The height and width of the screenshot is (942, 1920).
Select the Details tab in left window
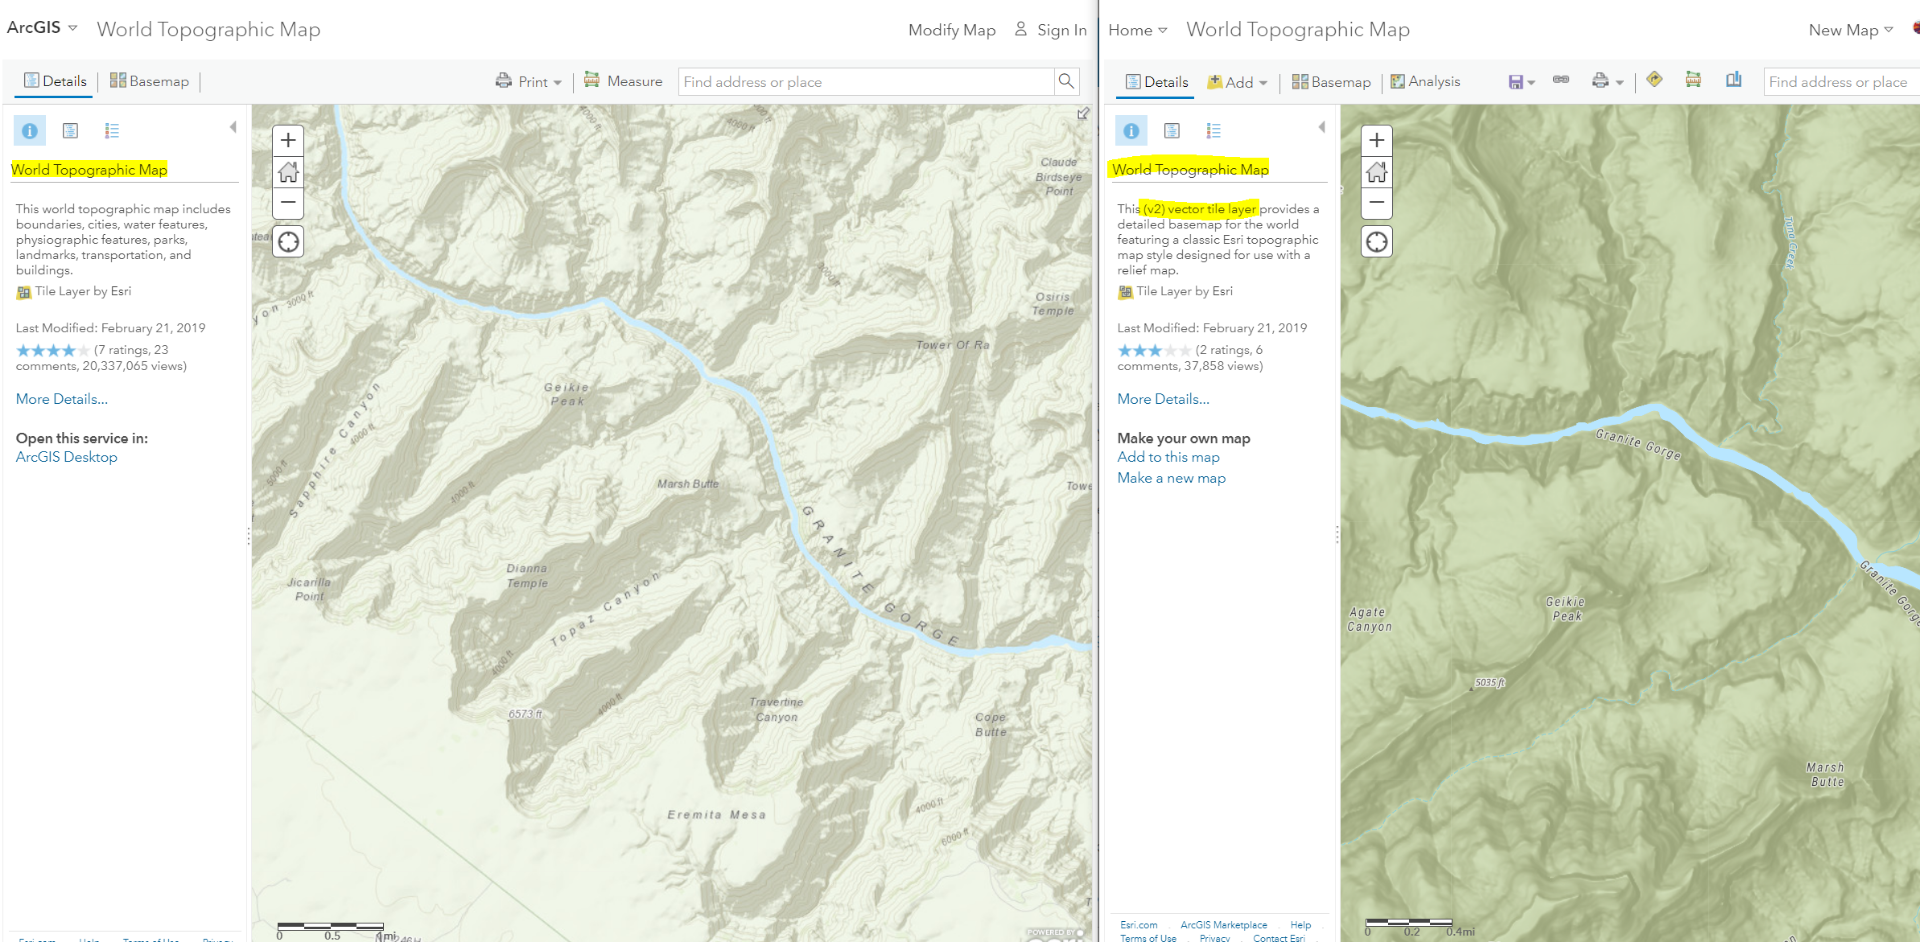click(55, 81)
